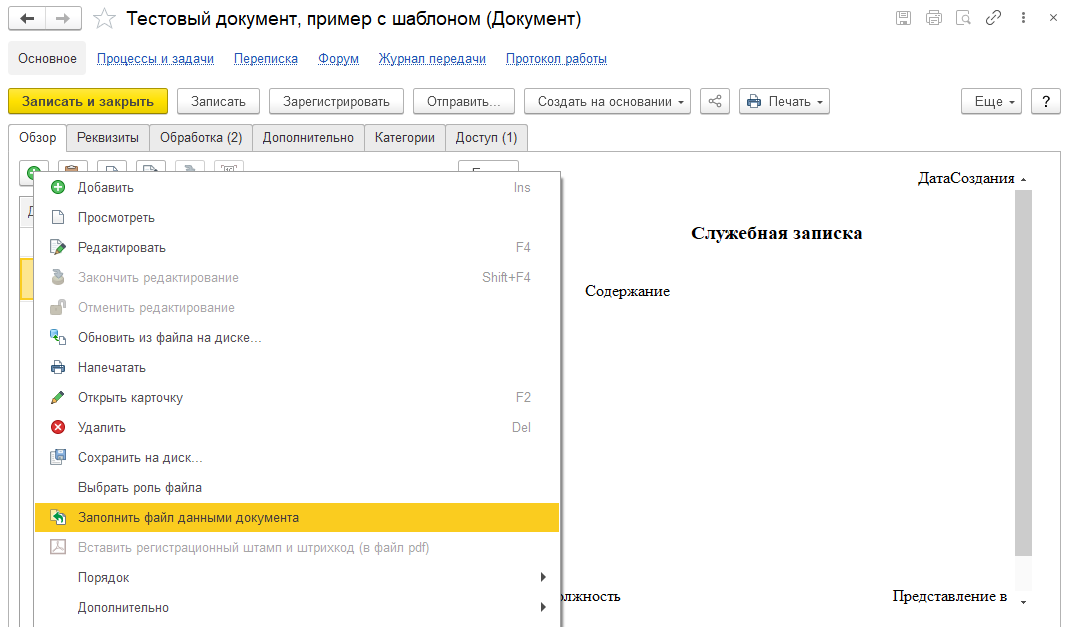1066x627 pixels.
Task: Click the preview vertical scrollbar thumb
Action: tap(1023, 373)
